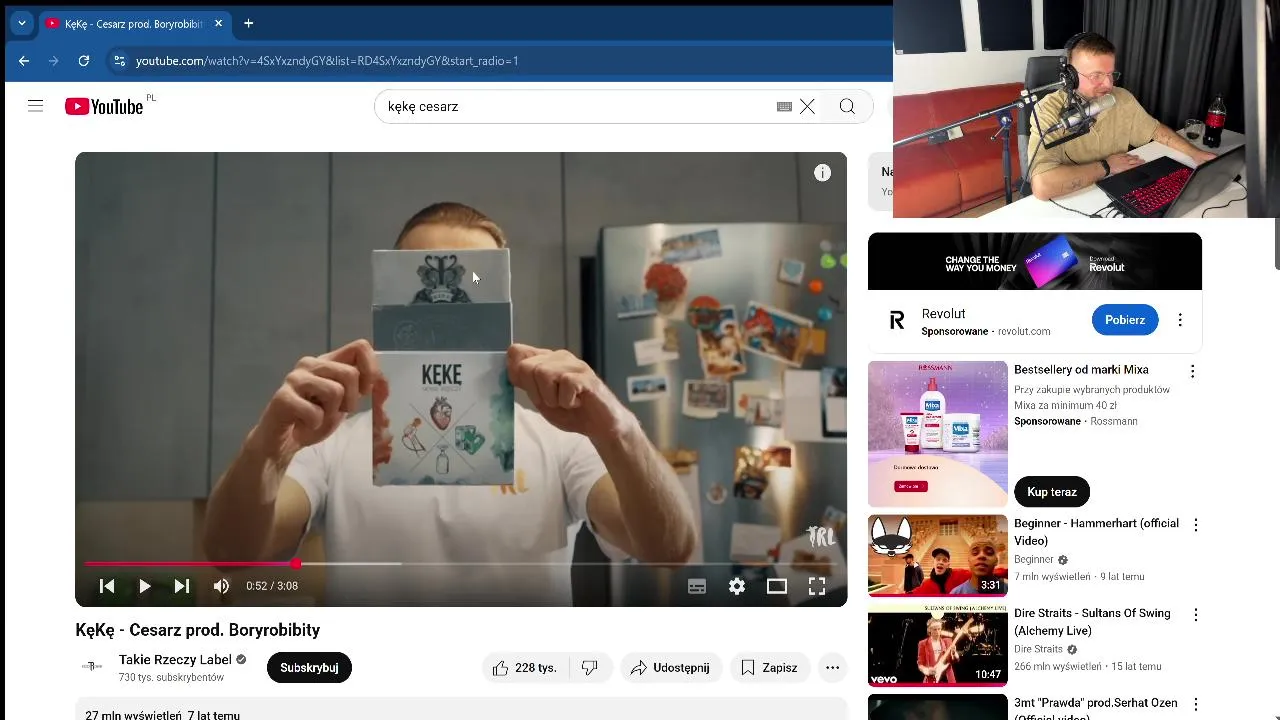Viewport: 1280px width, 720px height.
Task: Open the Revolut banner ad image
Action: click(1035, 262)
